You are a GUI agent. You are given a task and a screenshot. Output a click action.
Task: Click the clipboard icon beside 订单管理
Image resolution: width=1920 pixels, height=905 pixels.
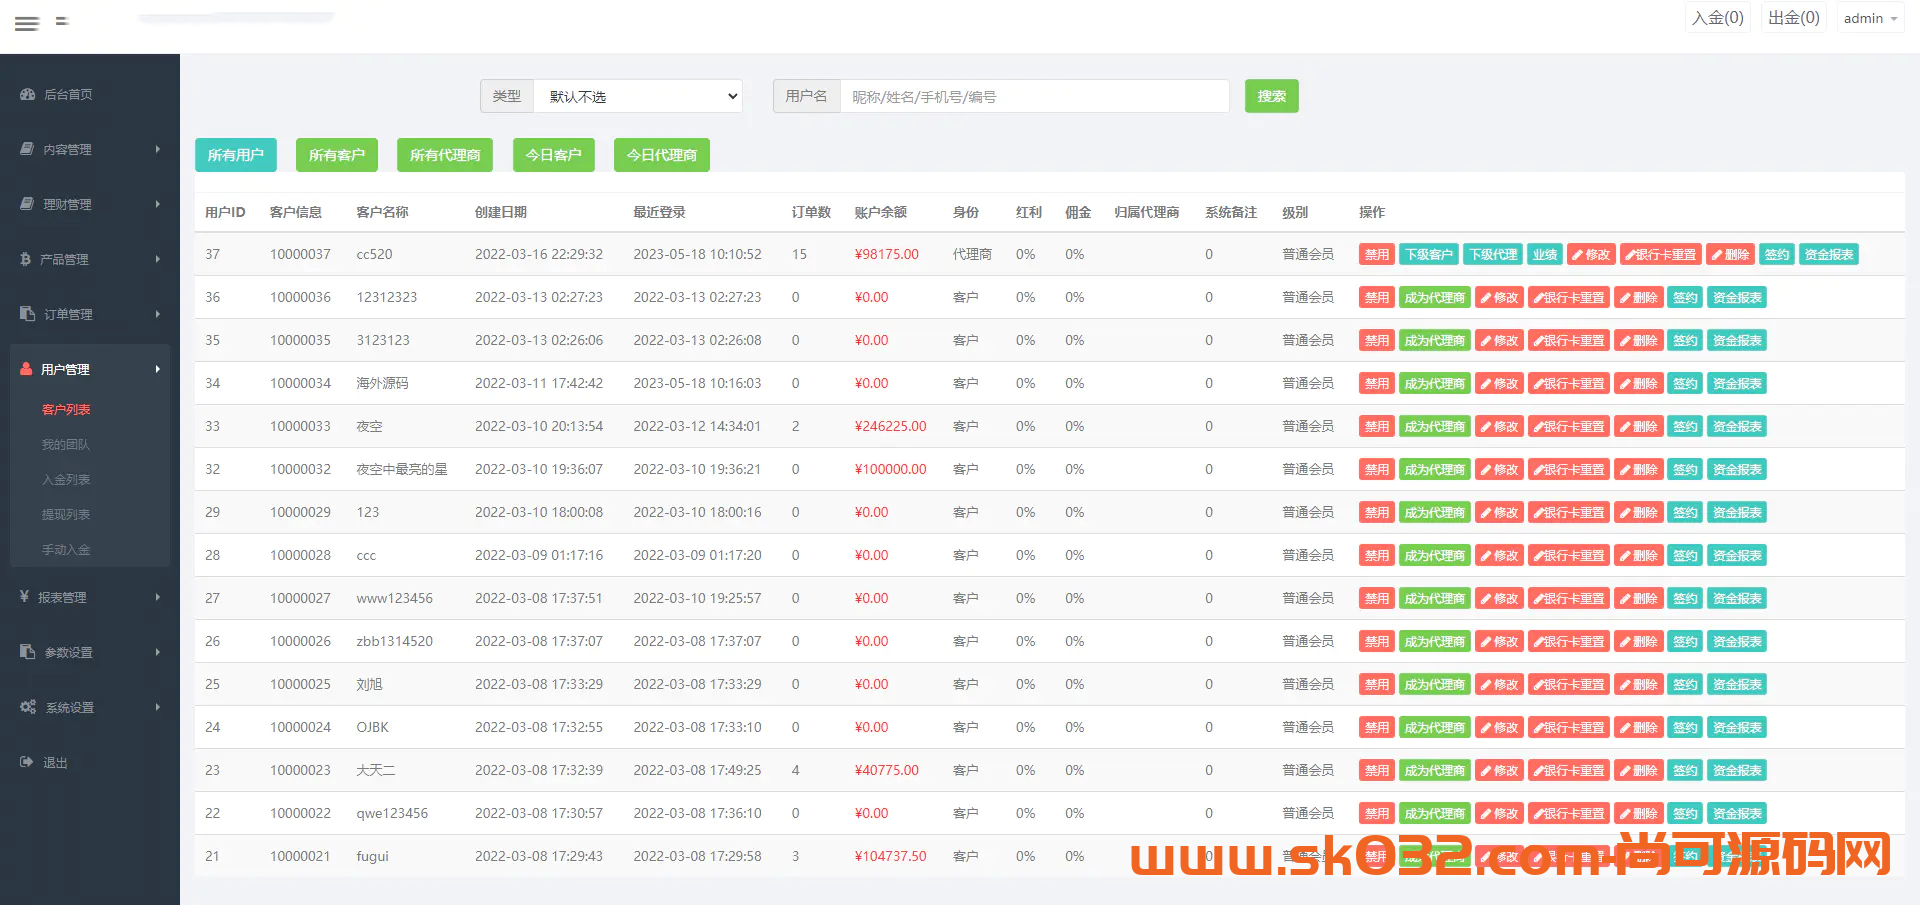point(27,314)
